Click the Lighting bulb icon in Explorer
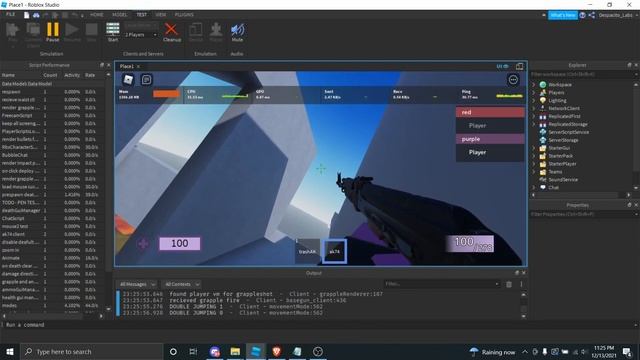This screenshot has width=640, height=360. 543,100
